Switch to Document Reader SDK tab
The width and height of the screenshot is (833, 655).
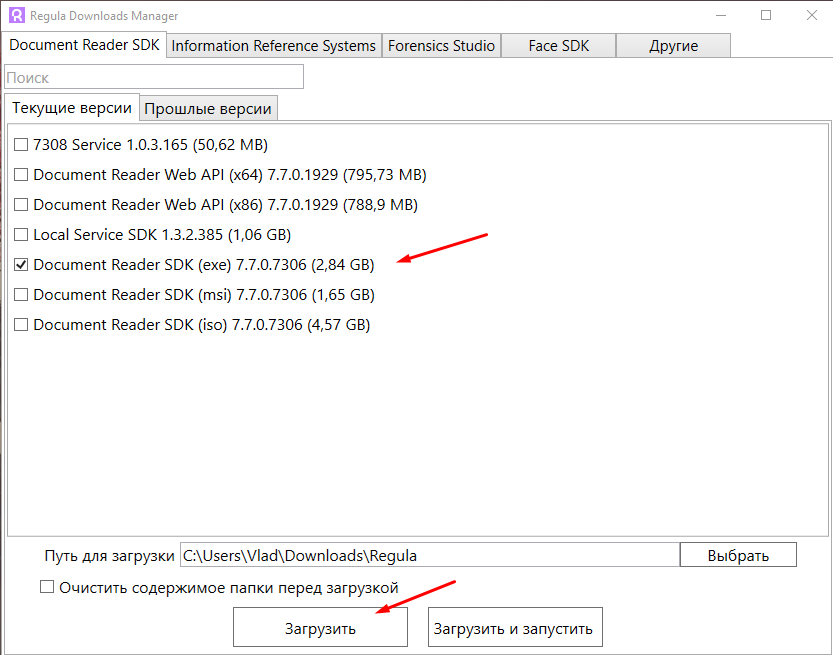tap(84, 45)
